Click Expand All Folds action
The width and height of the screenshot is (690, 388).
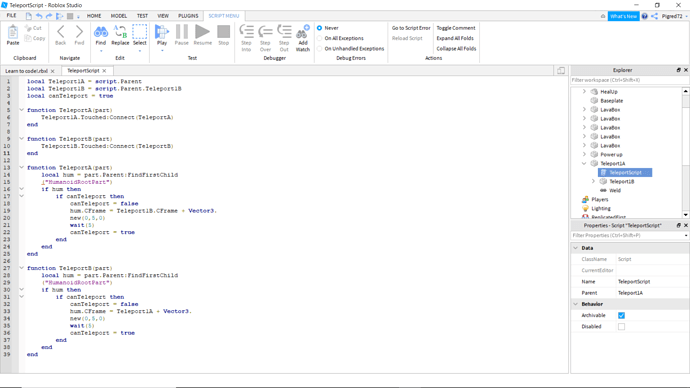pyautogui.click(x=455, y=38)
